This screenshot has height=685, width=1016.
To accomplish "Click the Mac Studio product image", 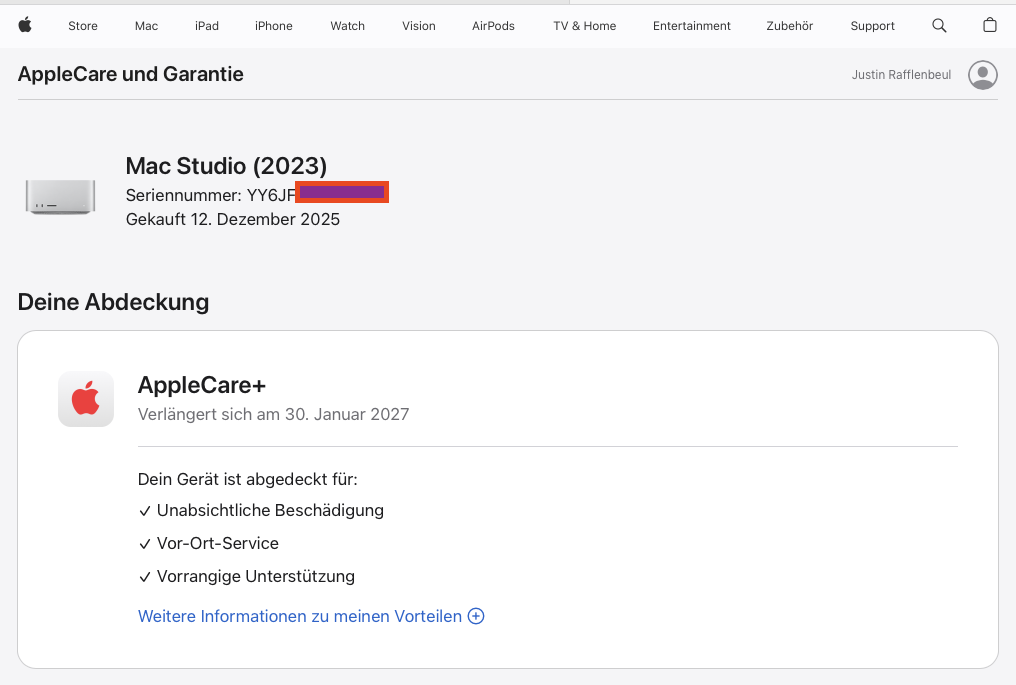I will coord(60,197).
